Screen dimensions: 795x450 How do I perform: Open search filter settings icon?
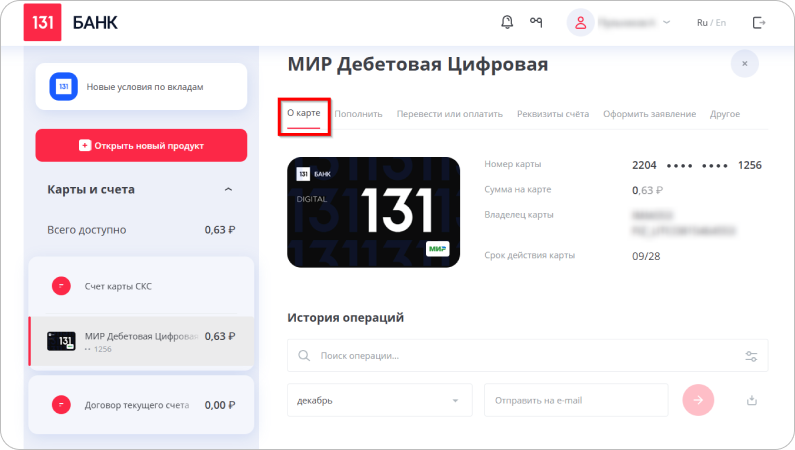751,355
